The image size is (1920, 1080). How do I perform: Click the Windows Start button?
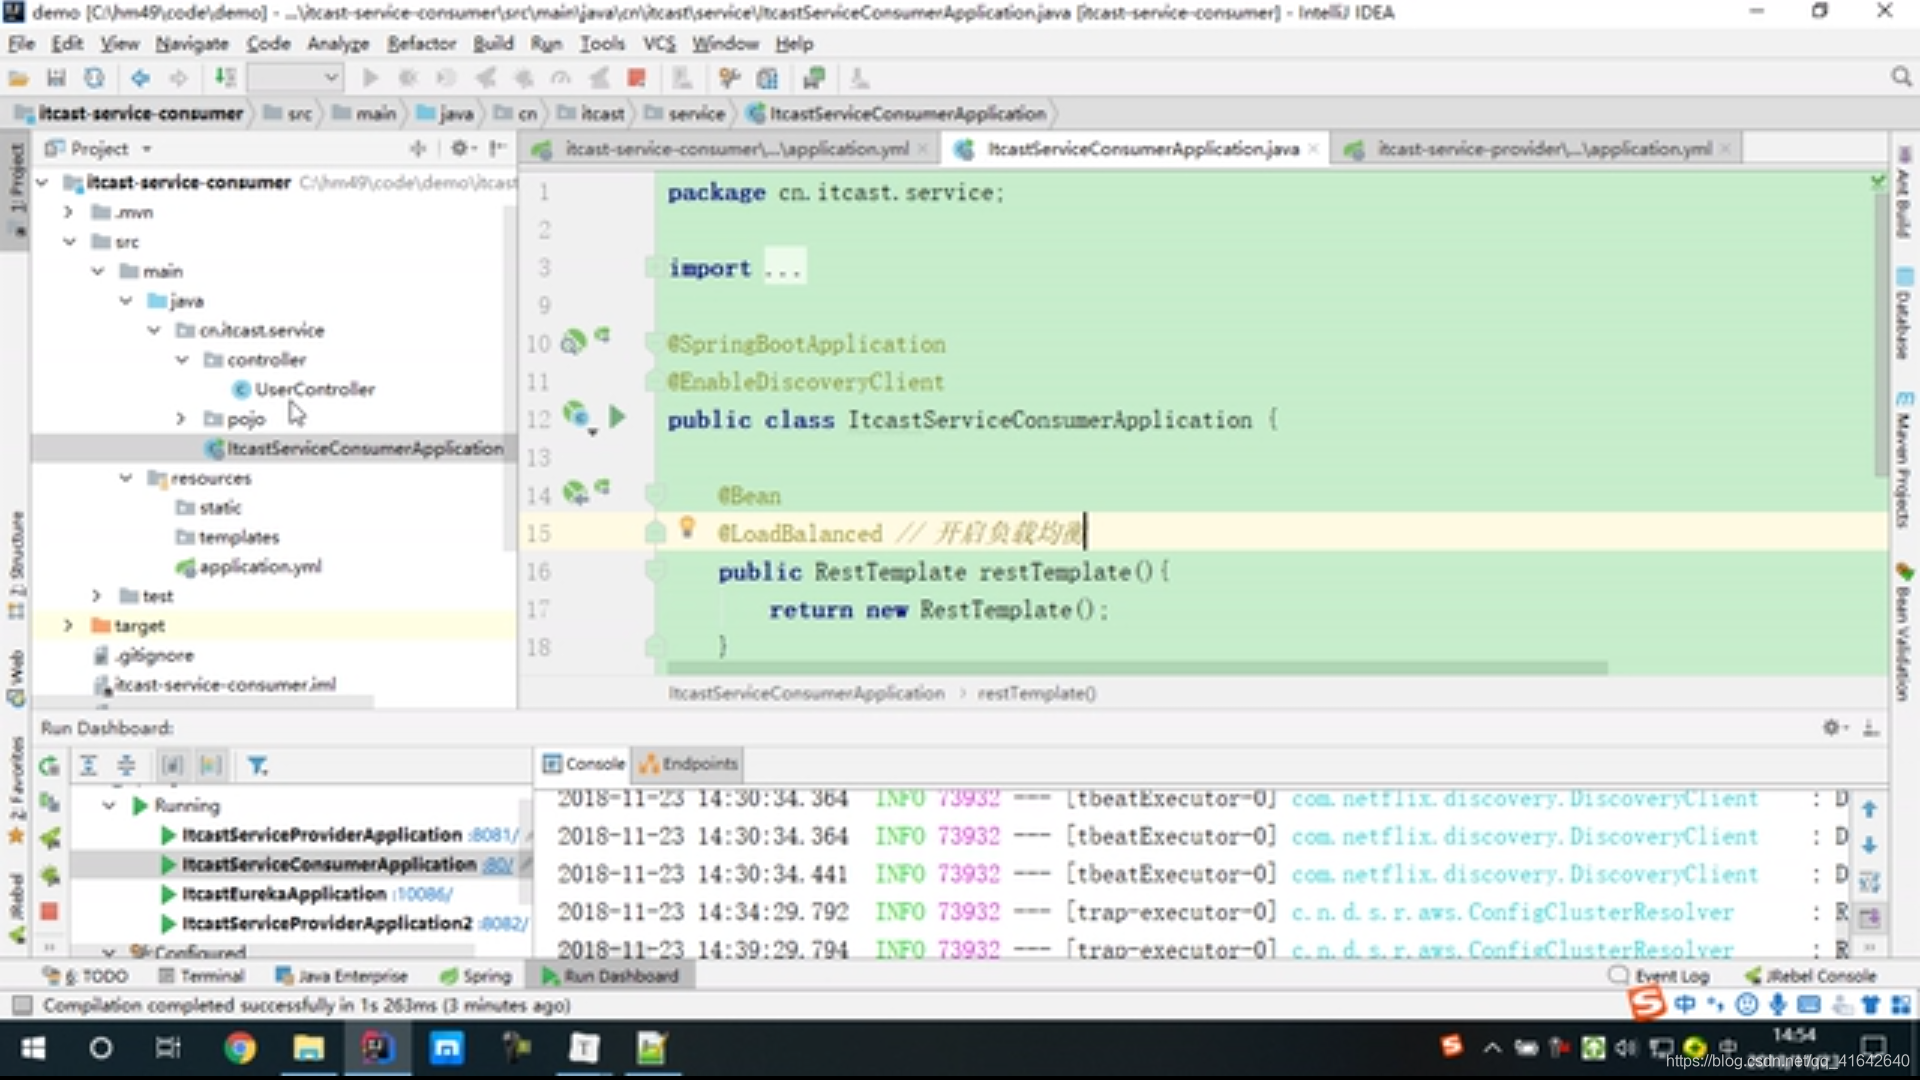click(x=33, y=1047)
